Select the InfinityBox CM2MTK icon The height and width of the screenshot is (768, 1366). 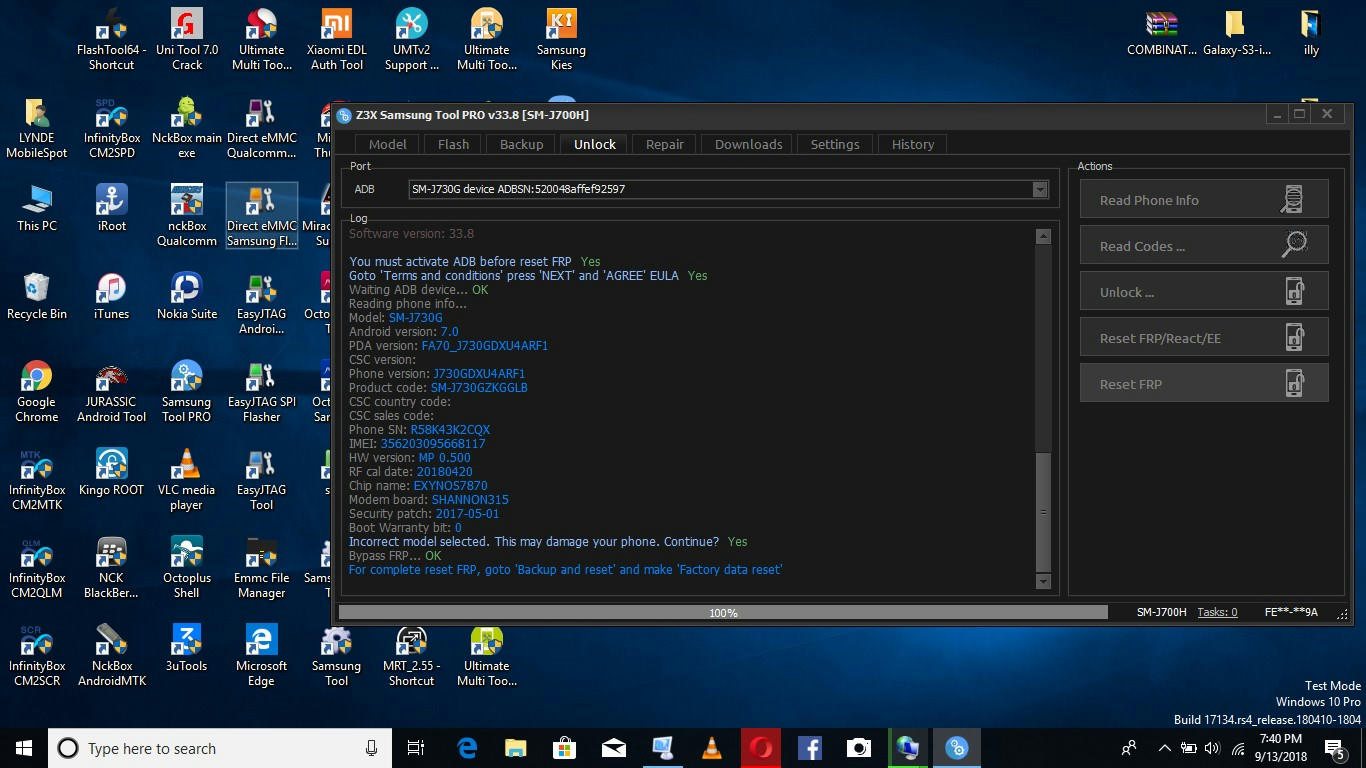(x=37, y=480)
